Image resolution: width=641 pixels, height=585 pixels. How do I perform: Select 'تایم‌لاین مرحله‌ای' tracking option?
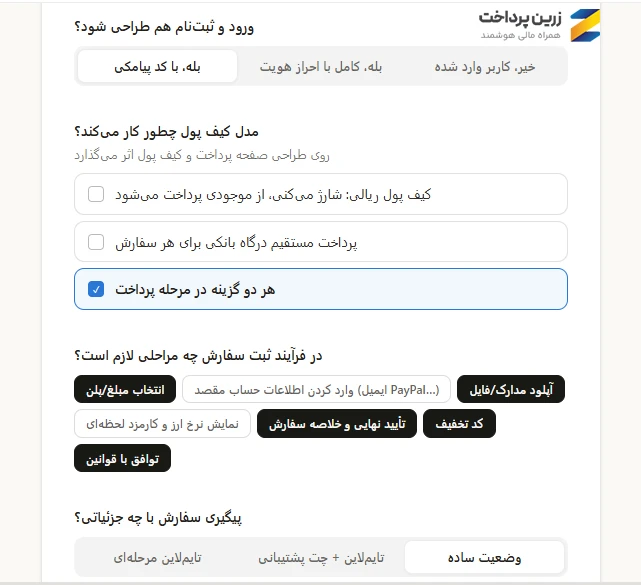157,558
